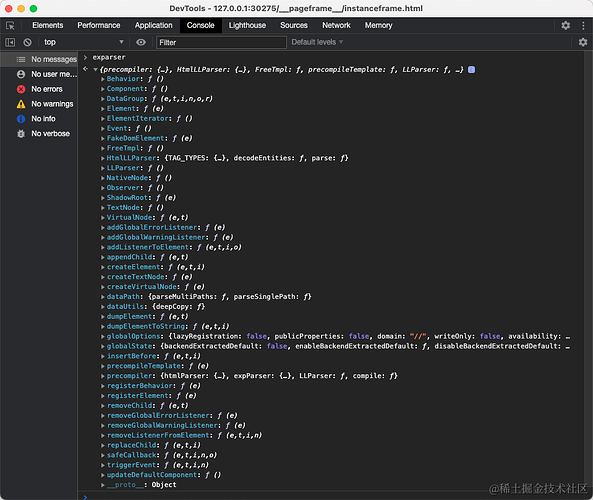
Task: Switch to the Network tab
Action: (x=336, y=25)
